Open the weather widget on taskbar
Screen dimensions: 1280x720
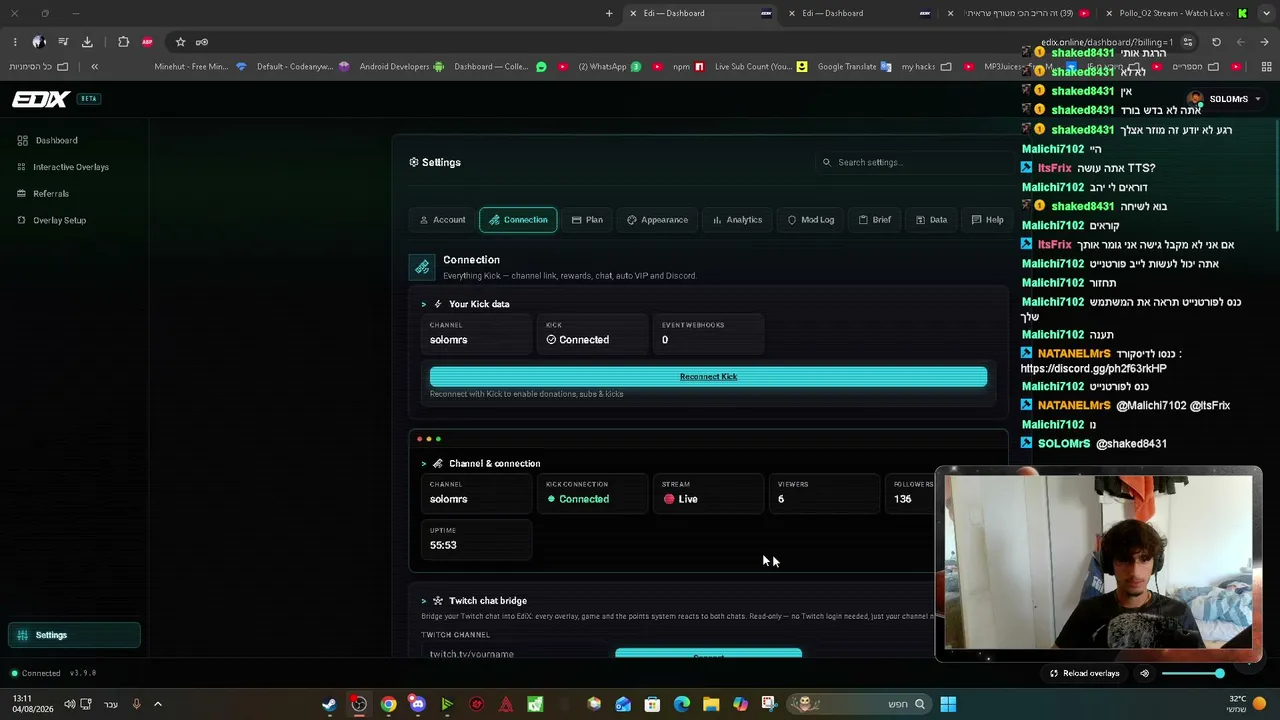coord(1248,704)
